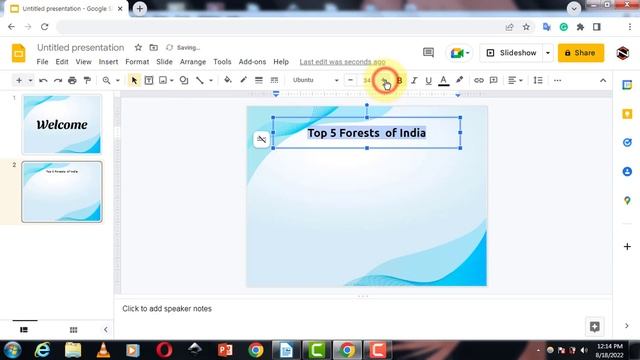
Task: Click the zoom magnifier tool
Action: 107,80
